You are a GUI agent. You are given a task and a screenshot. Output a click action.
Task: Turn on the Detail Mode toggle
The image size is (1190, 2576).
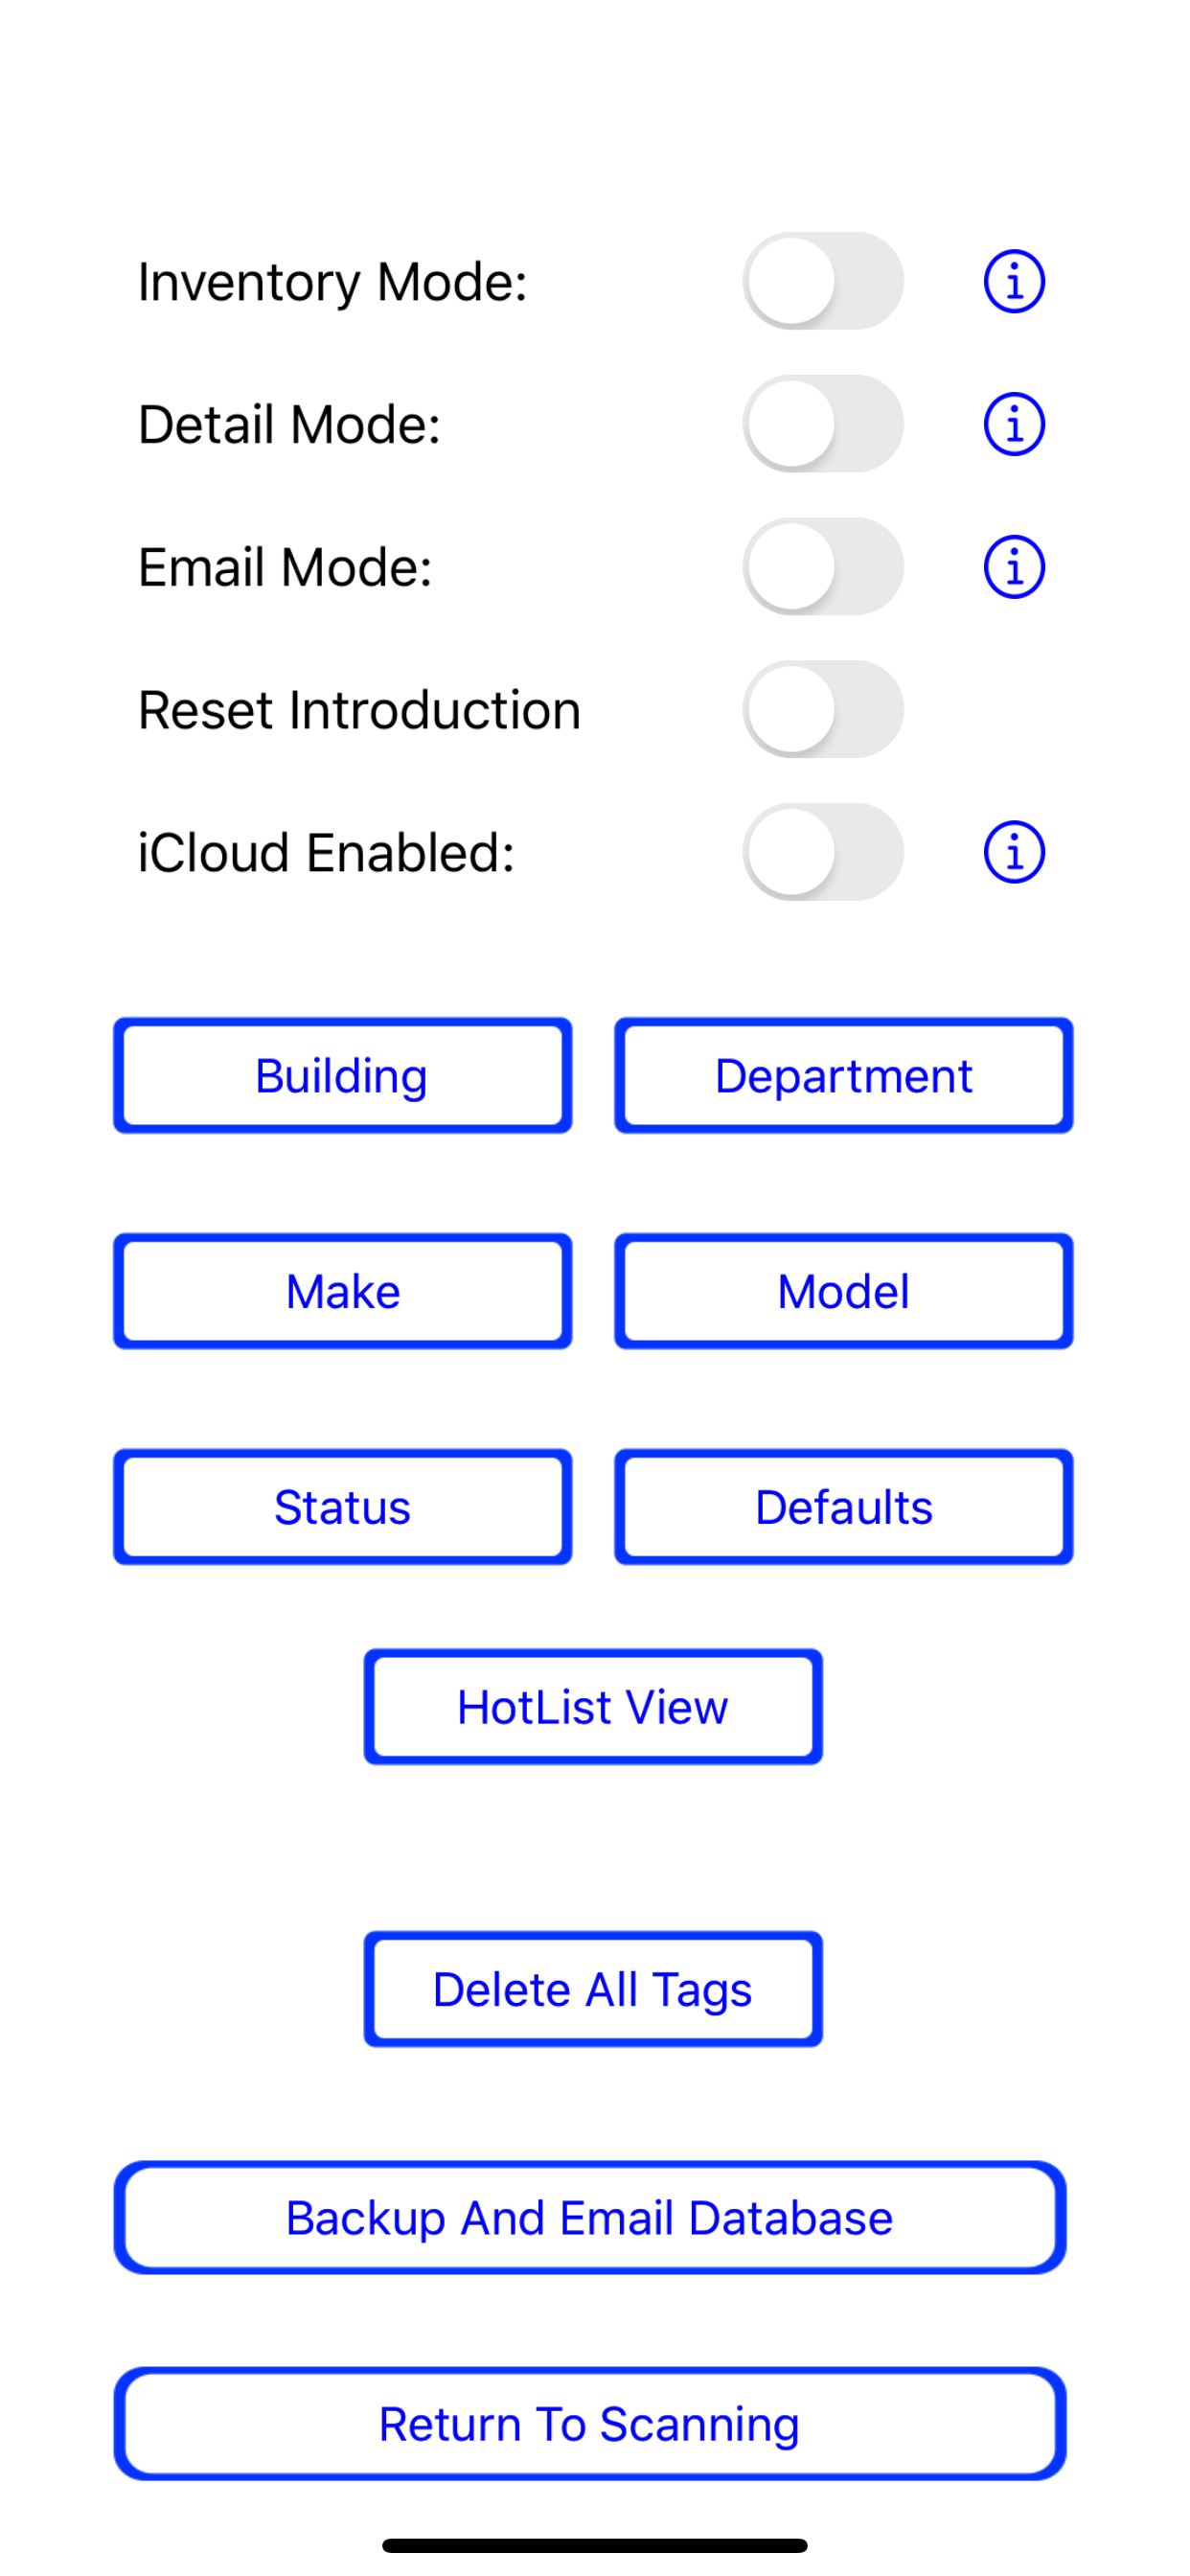[823, 424]
